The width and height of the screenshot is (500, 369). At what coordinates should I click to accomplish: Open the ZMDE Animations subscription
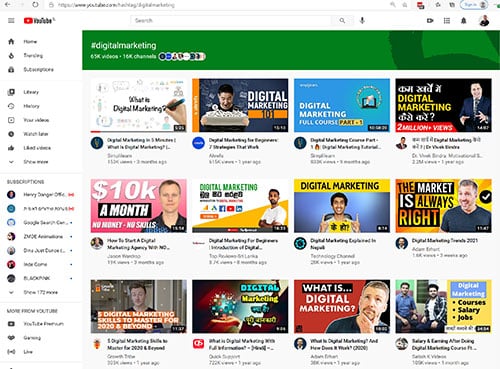pyautogui.click(x=41, y=237)
